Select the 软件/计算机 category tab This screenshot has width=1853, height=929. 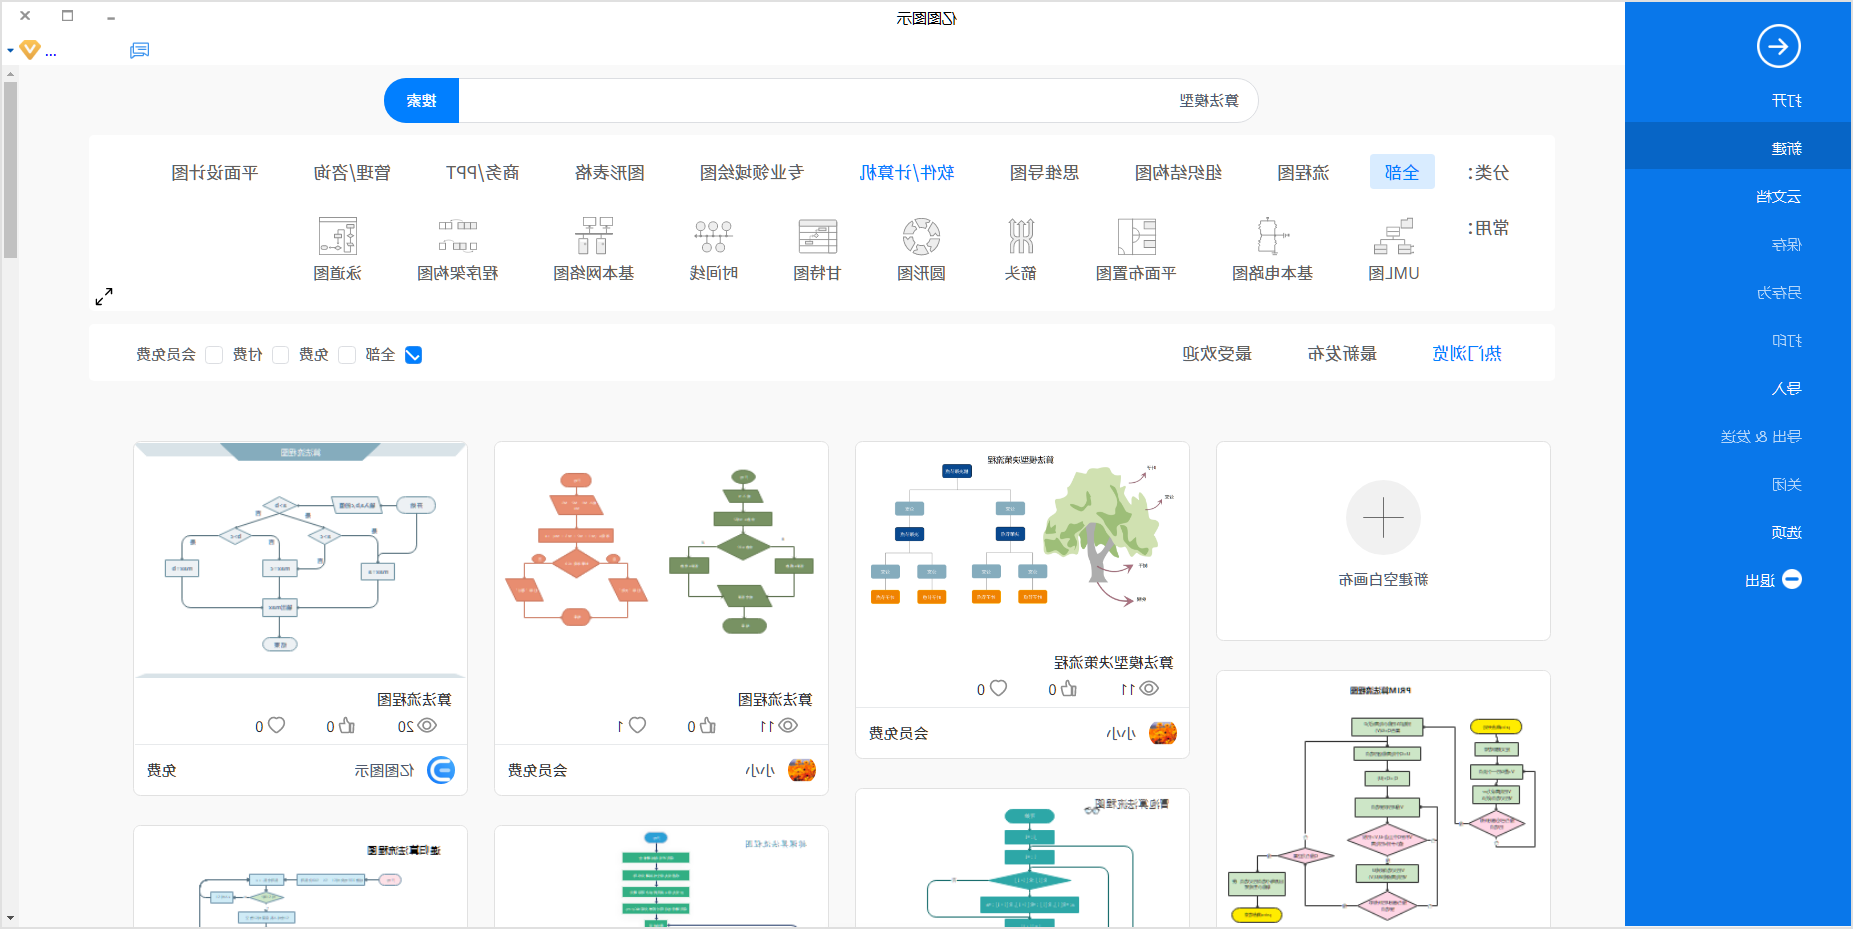(907, 172)
